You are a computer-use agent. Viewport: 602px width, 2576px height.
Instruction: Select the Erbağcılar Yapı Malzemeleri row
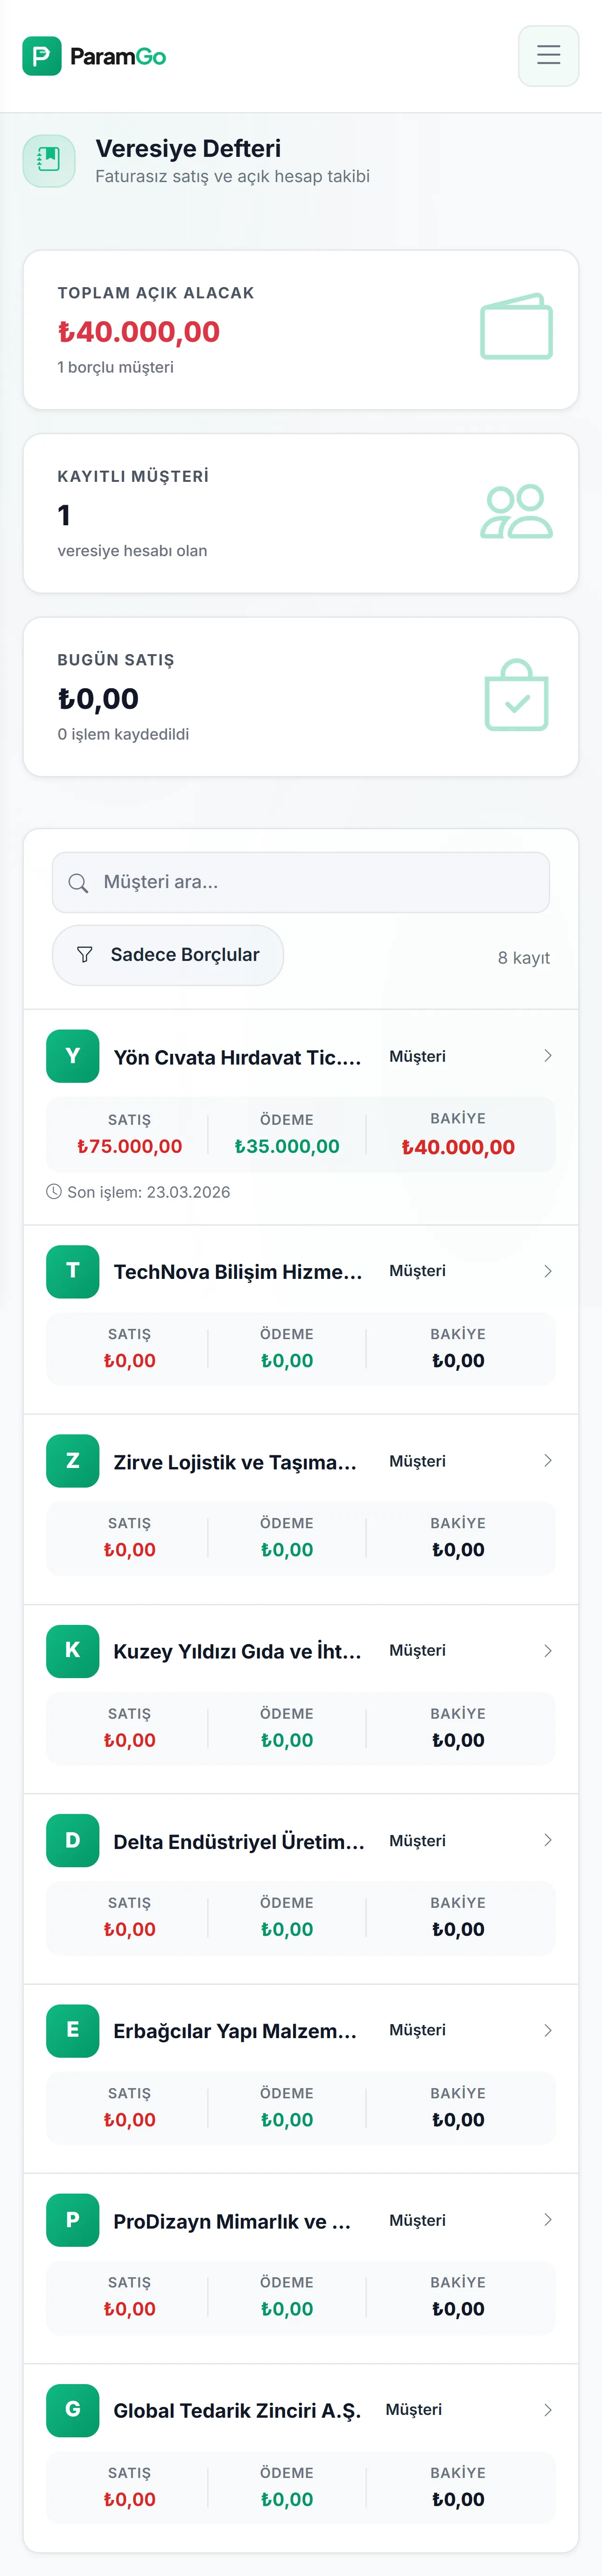click(300, 2030)
